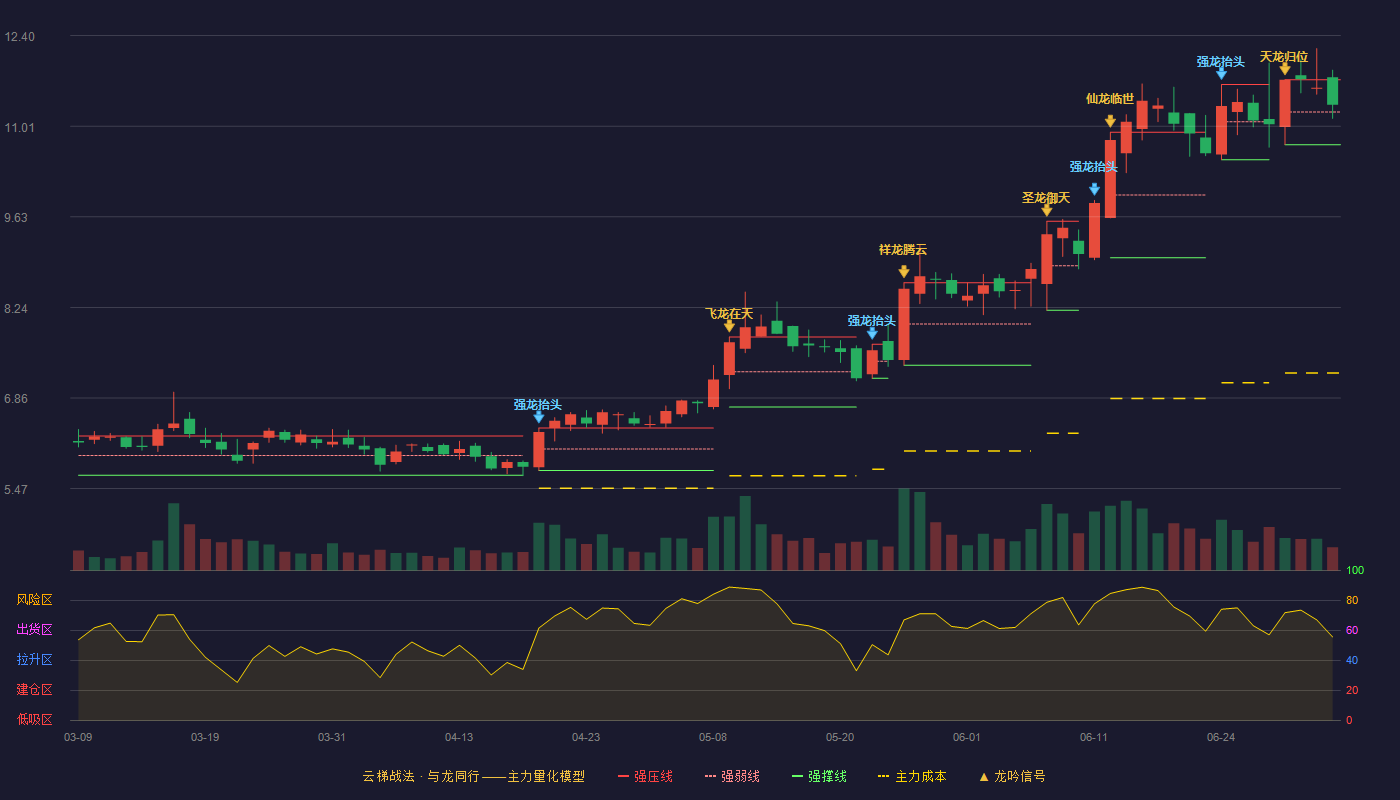Click the 05-08 date label

713,737
